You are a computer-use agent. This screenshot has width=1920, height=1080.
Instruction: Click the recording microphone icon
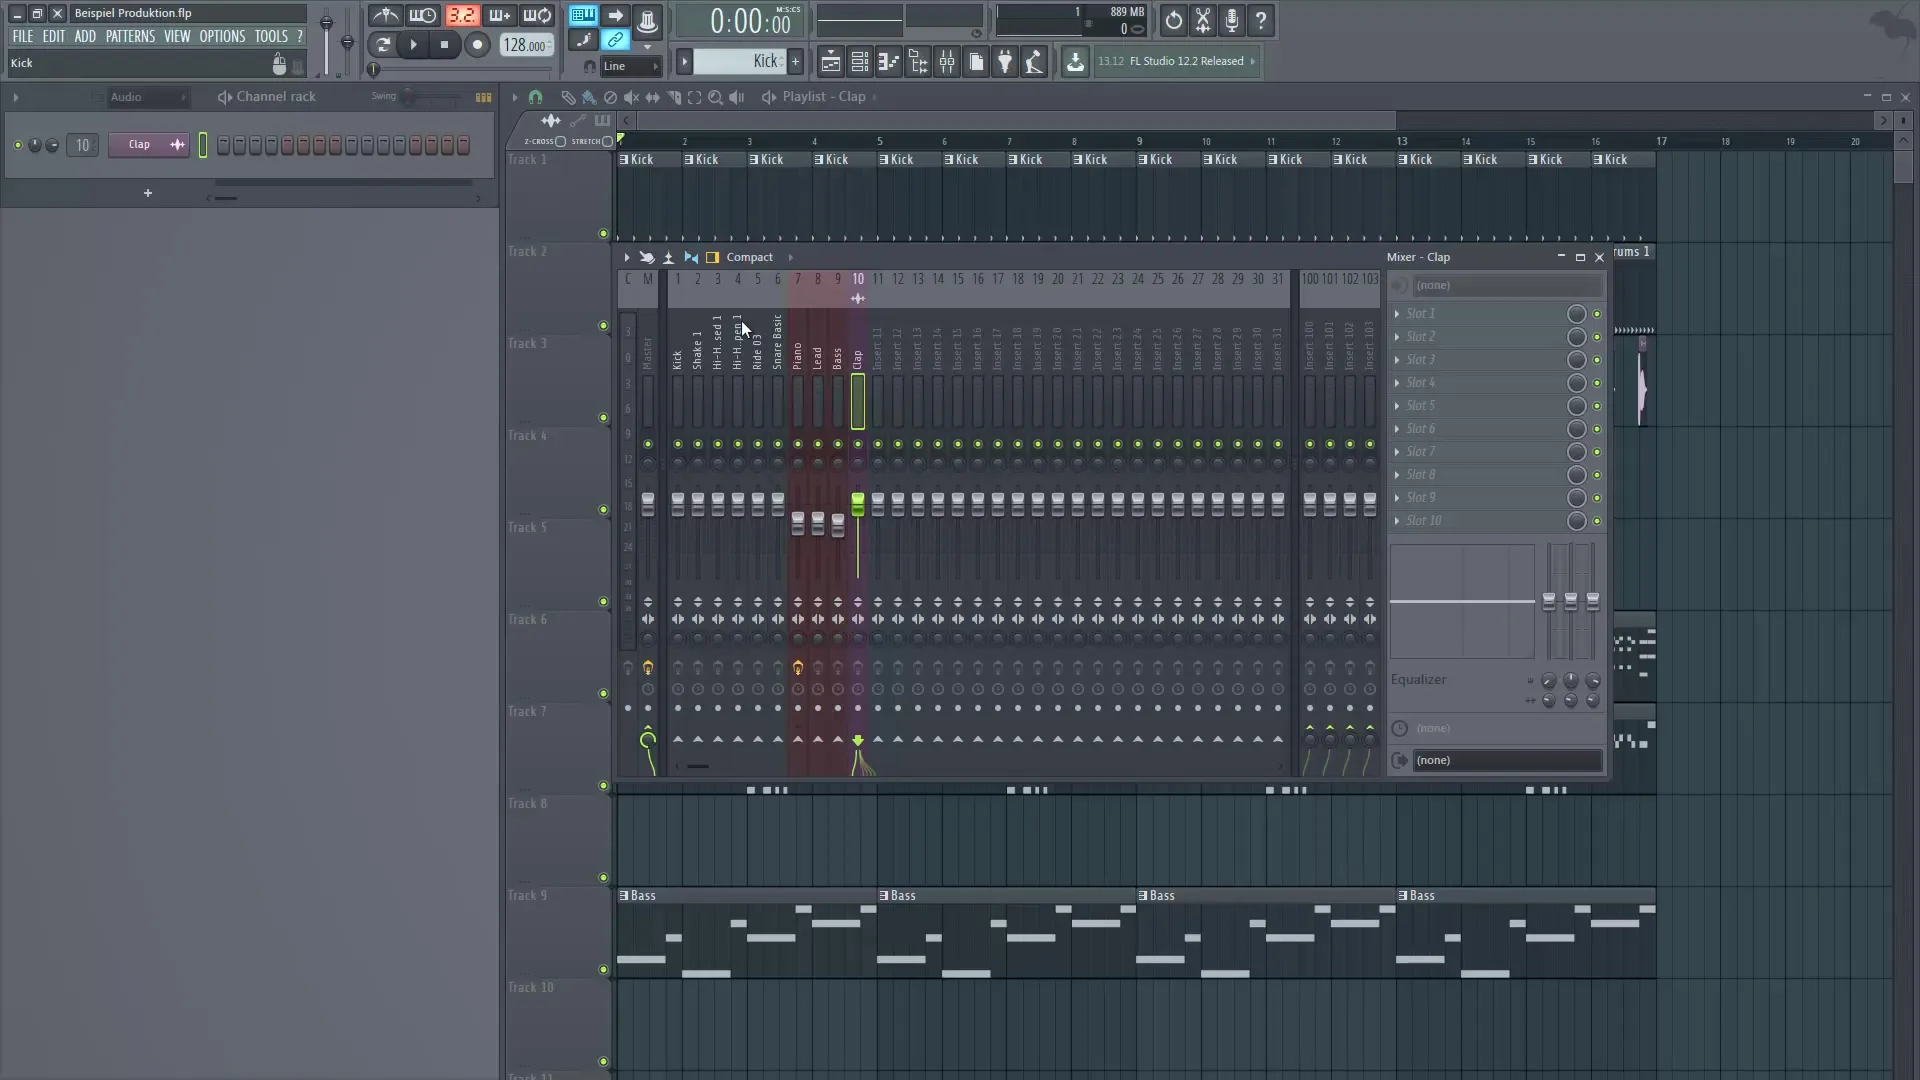coord(1232,20)
